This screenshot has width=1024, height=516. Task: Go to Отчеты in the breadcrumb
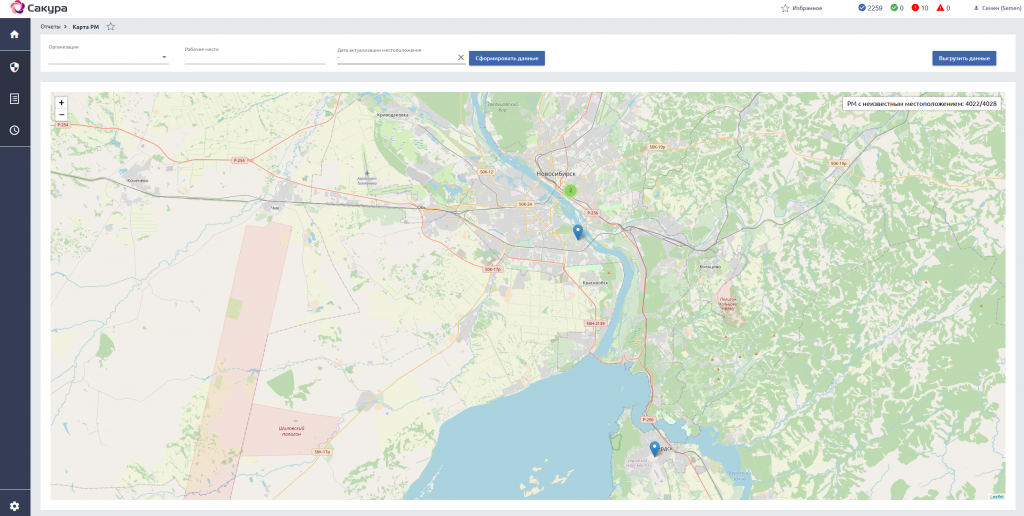coord(50,27)
